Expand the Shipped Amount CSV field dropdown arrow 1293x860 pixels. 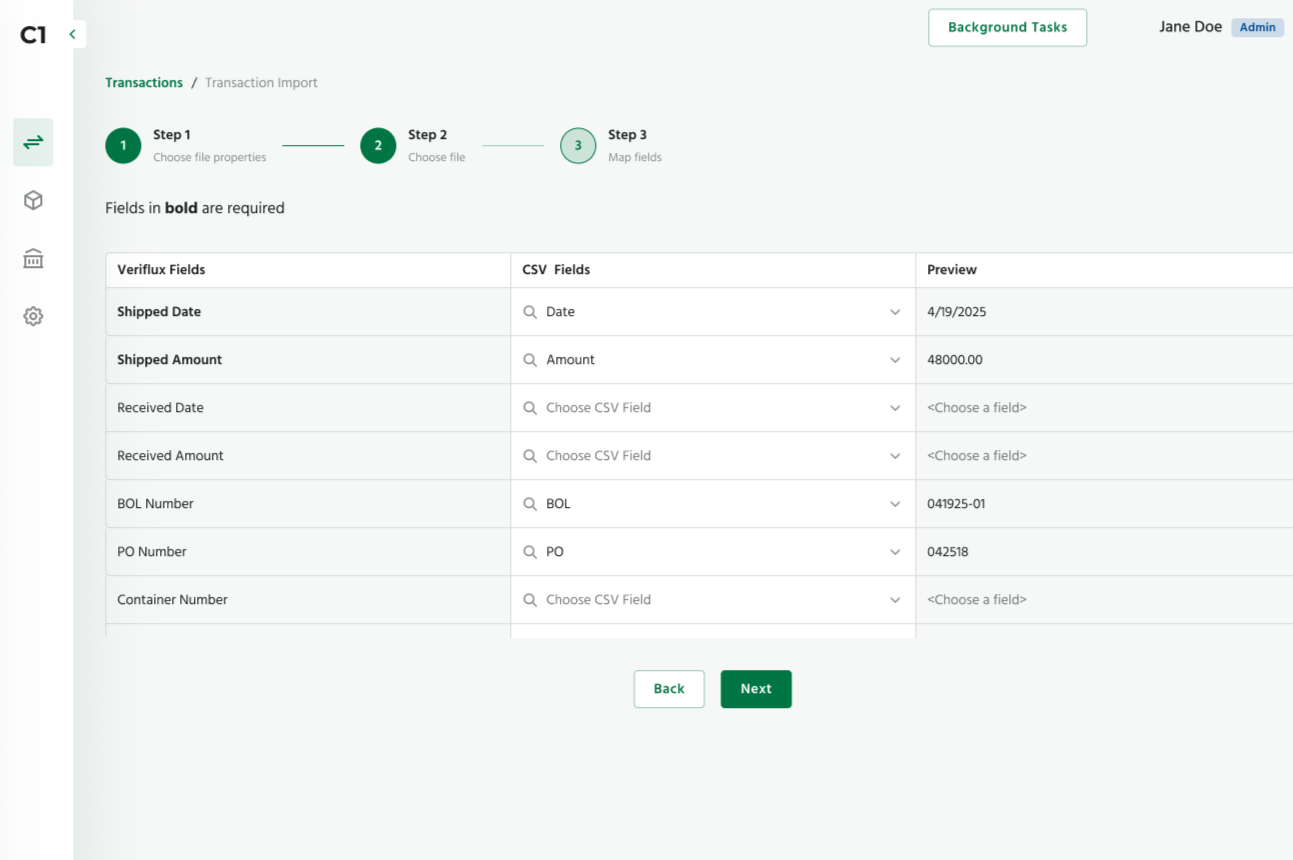click(x=895, y=360)
